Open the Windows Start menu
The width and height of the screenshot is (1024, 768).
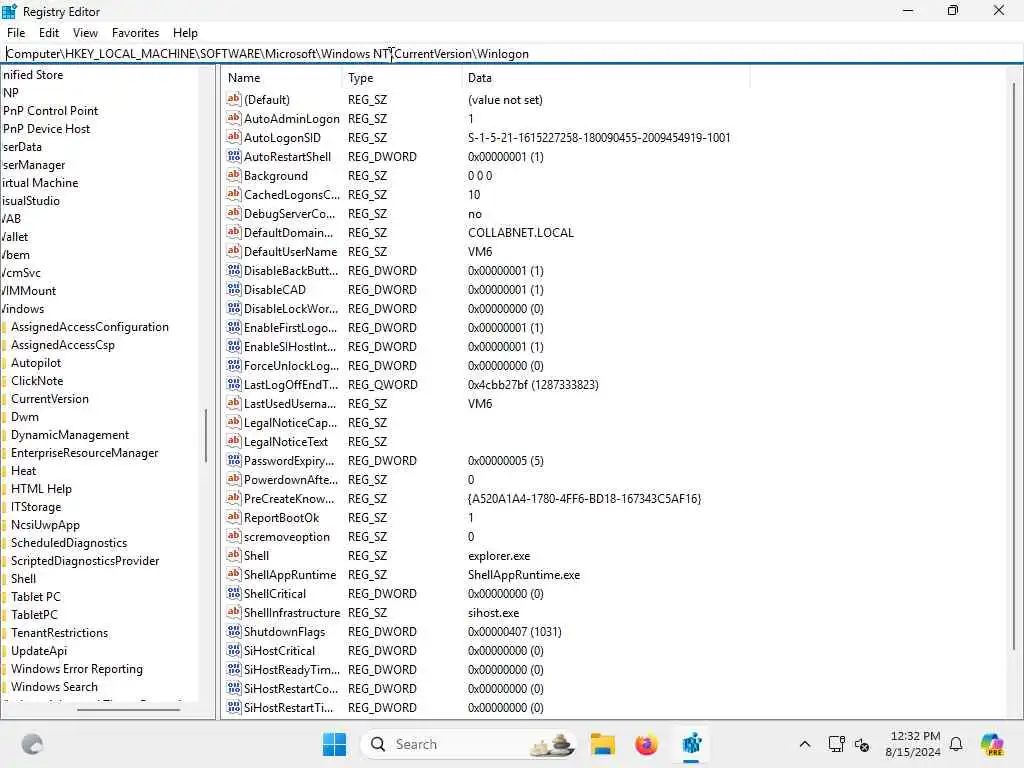334,744
